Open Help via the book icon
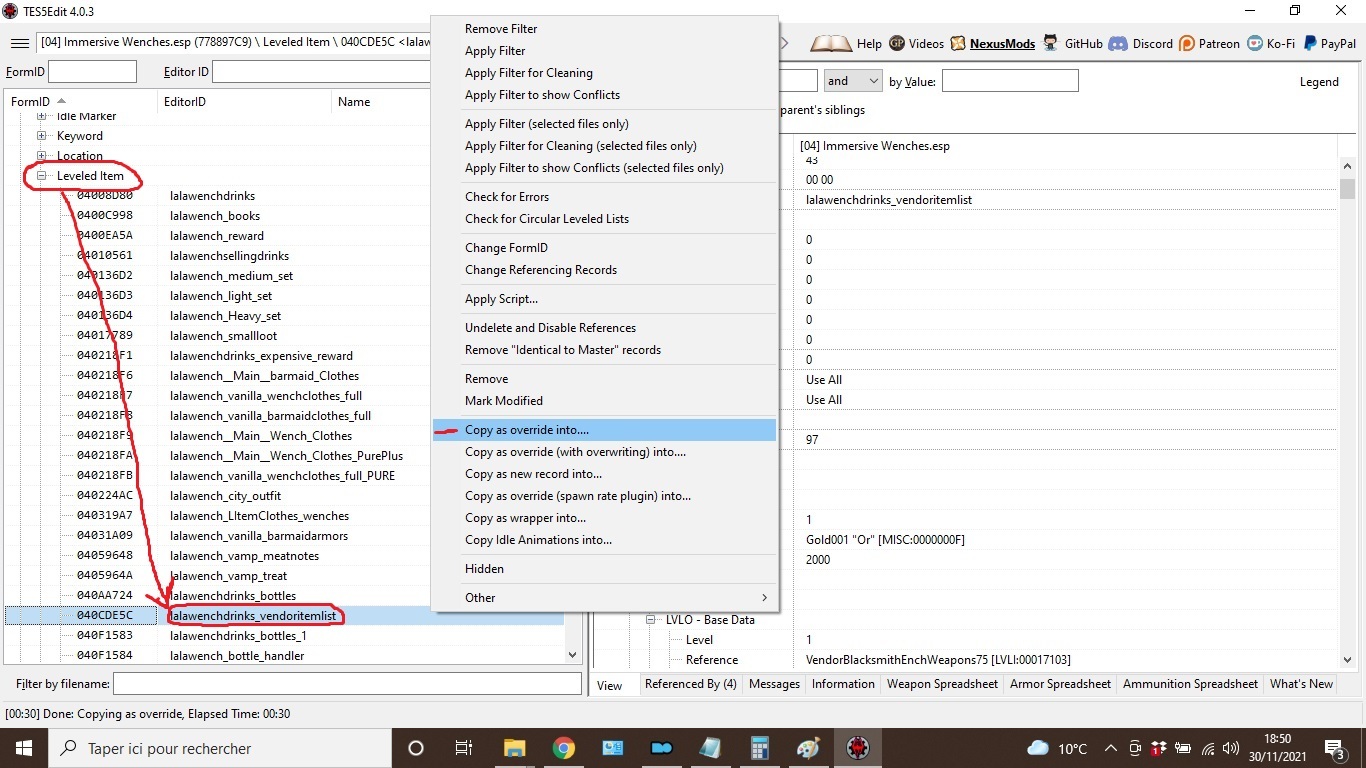The height and width of the screenshot is (768, 1366). click(x=831, y=43)
